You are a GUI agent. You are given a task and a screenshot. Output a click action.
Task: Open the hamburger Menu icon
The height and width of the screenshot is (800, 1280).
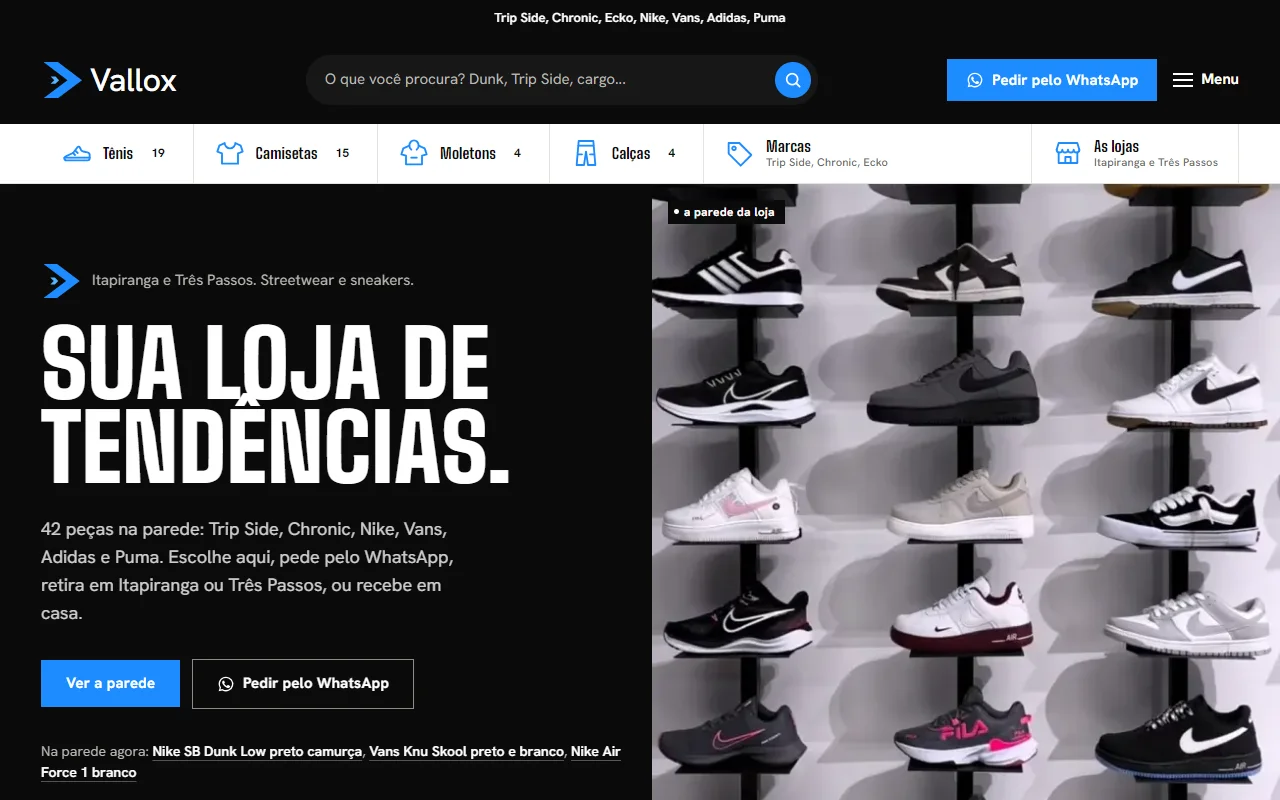tap(1183, 80)
